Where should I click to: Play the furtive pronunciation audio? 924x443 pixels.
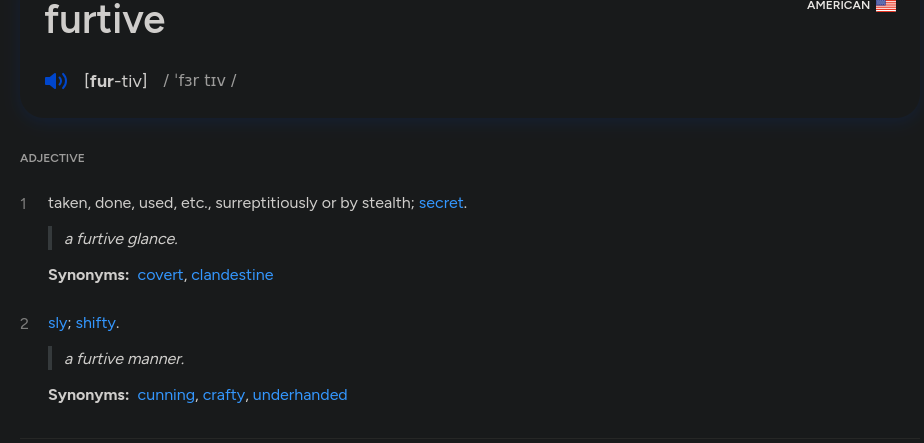(x=56, y=81)
